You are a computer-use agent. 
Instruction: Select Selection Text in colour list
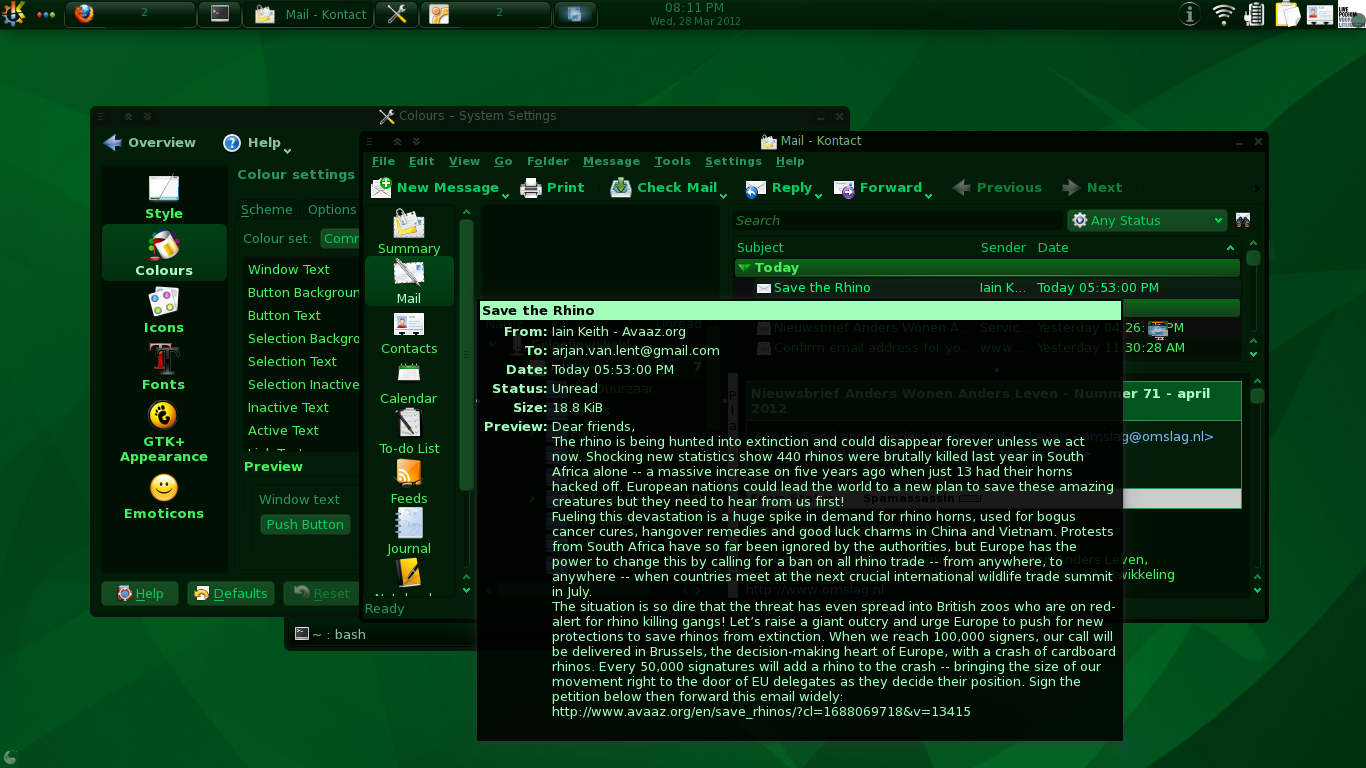292,361
